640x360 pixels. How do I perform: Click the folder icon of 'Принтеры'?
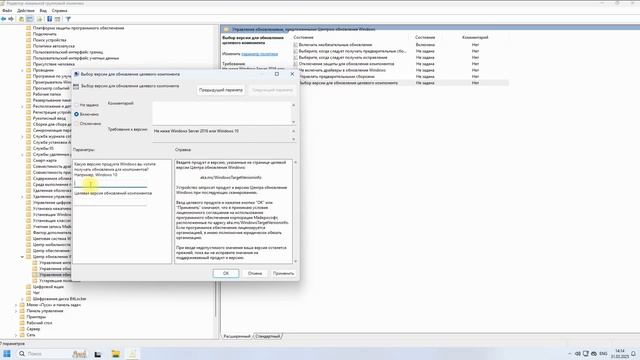[22, 317]
